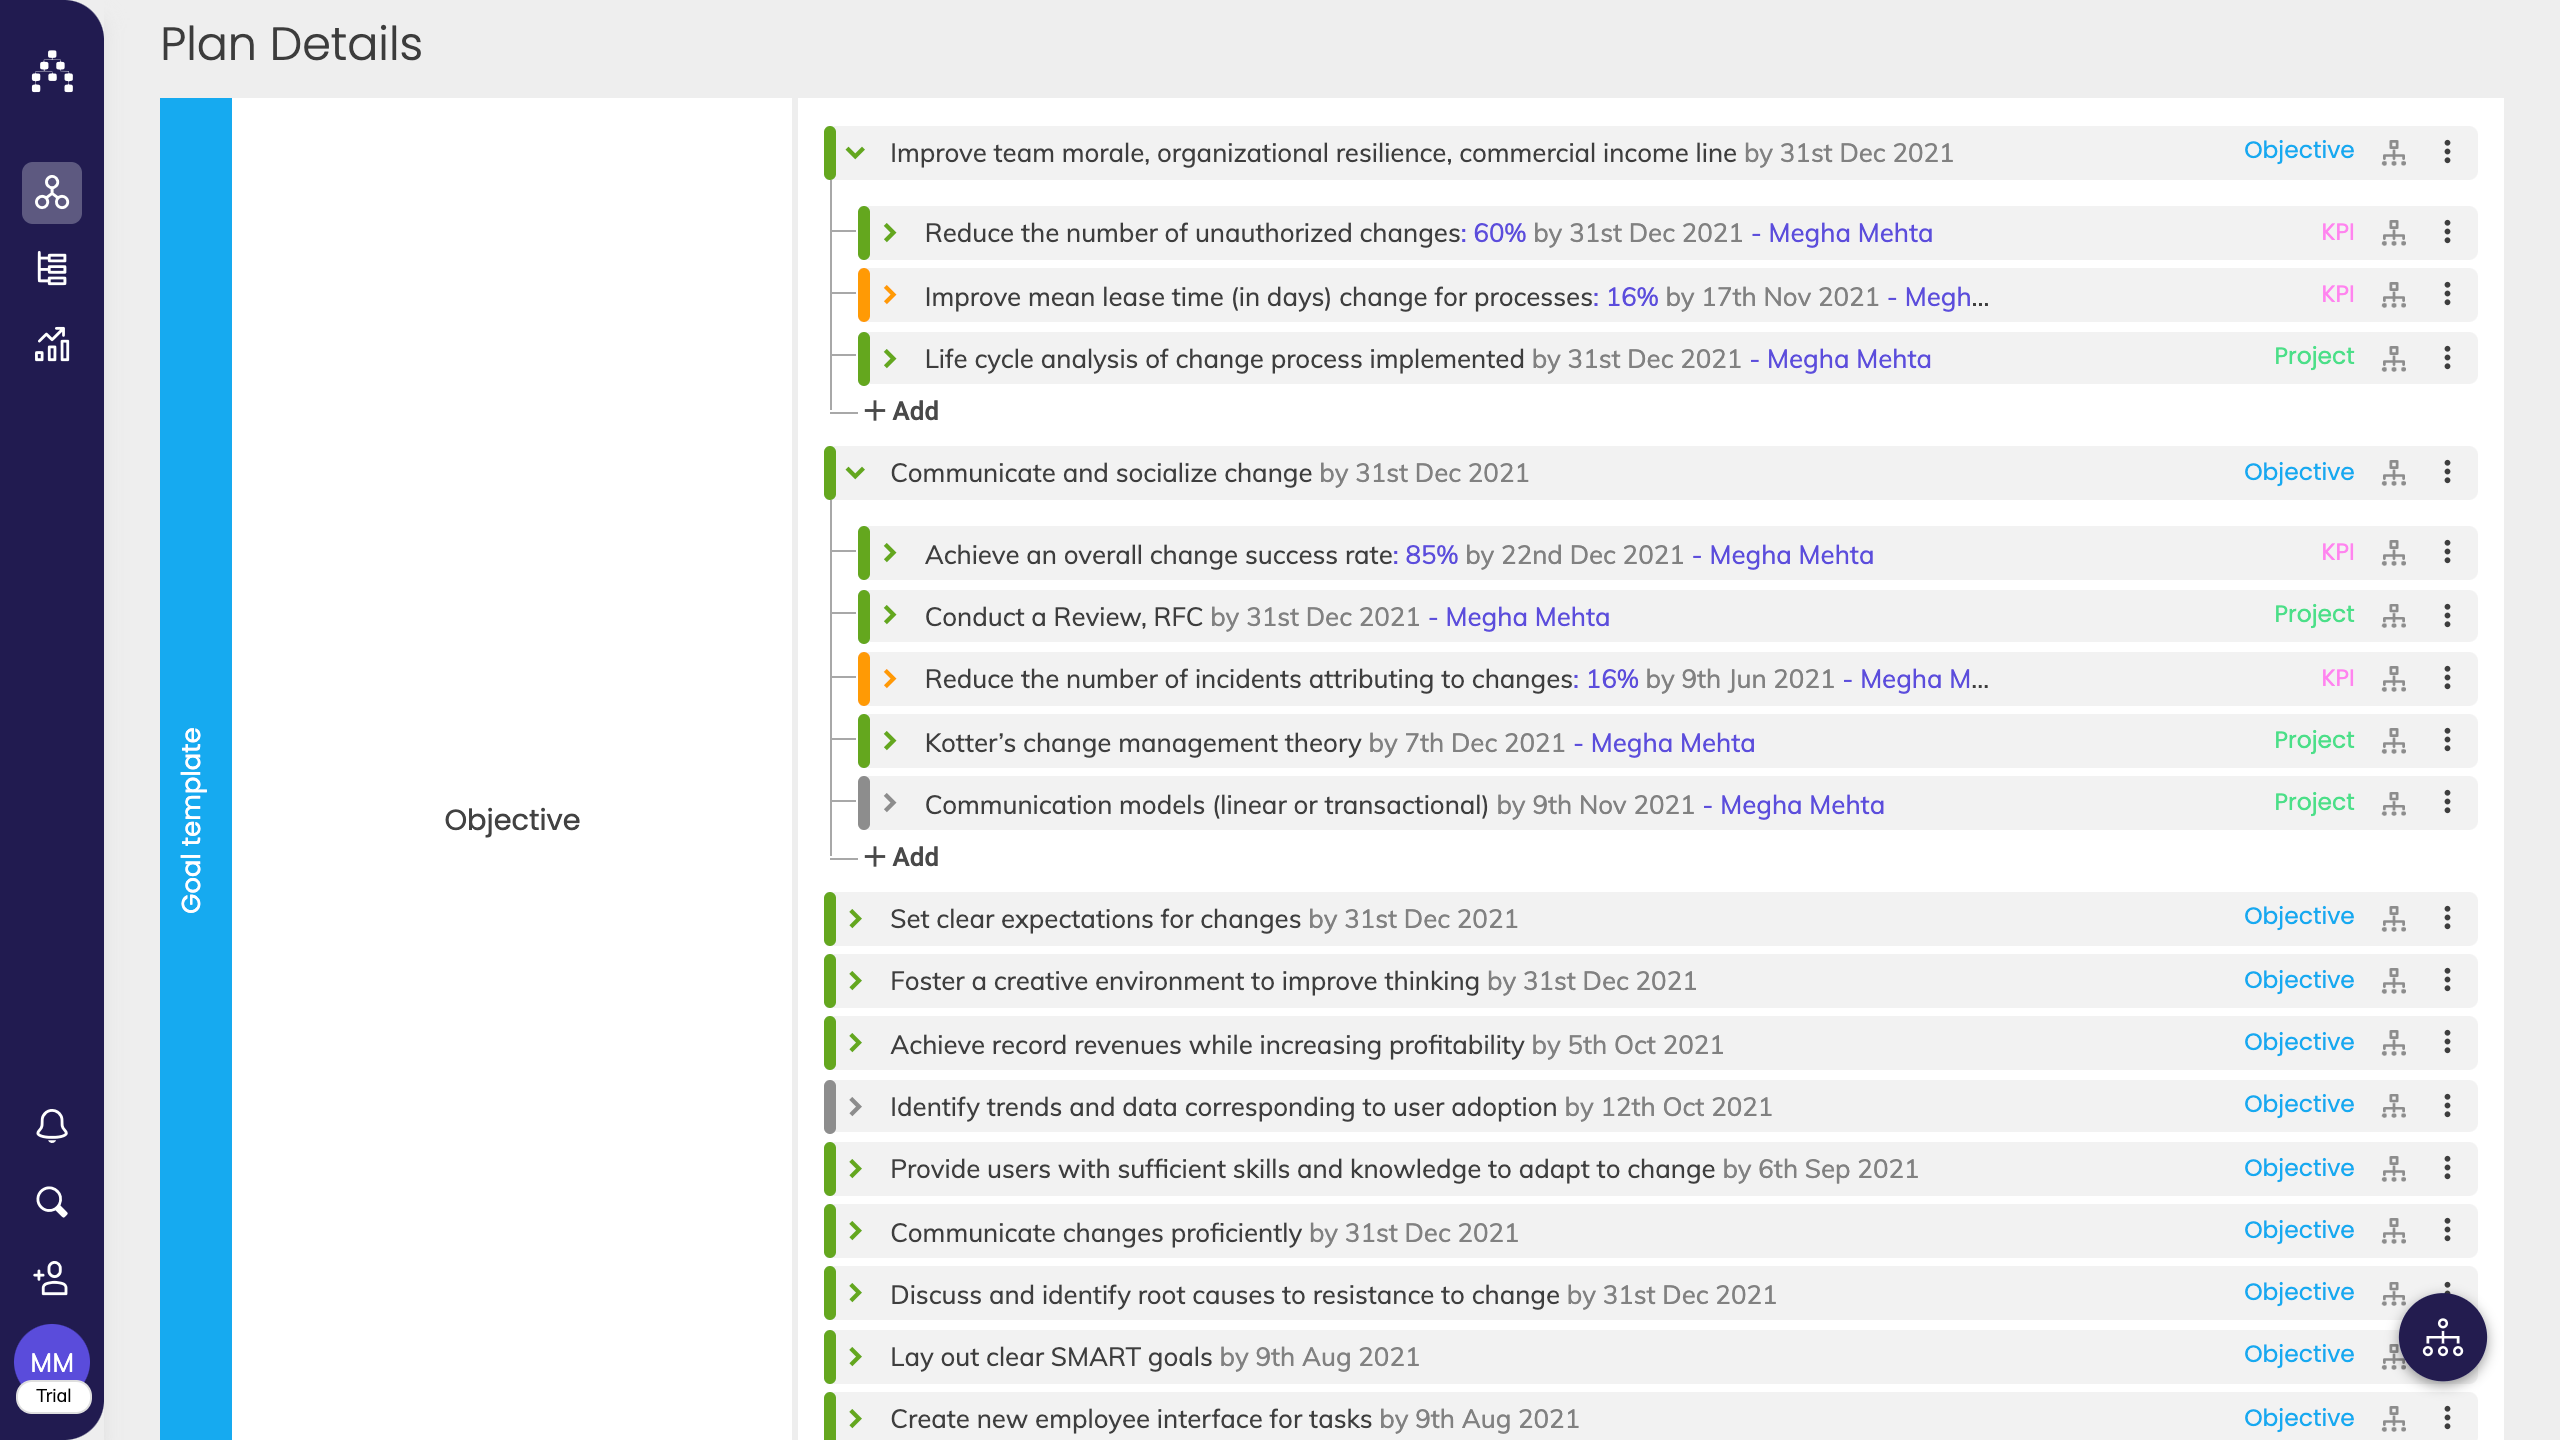Viewport: 2560px width, 1440px height.
Task: Click the 60% value on unauthorized changes
Action: pyautogui.click(x=1500, y=233)
